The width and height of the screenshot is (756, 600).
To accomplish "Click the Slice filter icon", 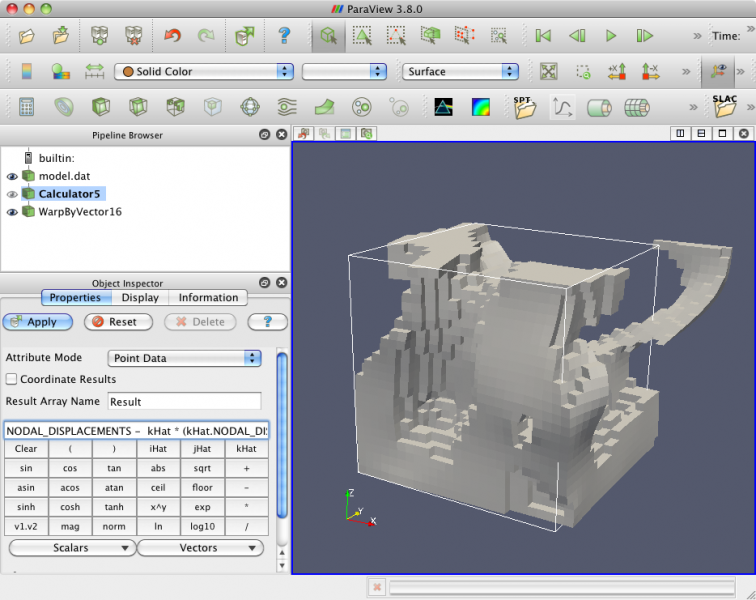I will [138, 107].
